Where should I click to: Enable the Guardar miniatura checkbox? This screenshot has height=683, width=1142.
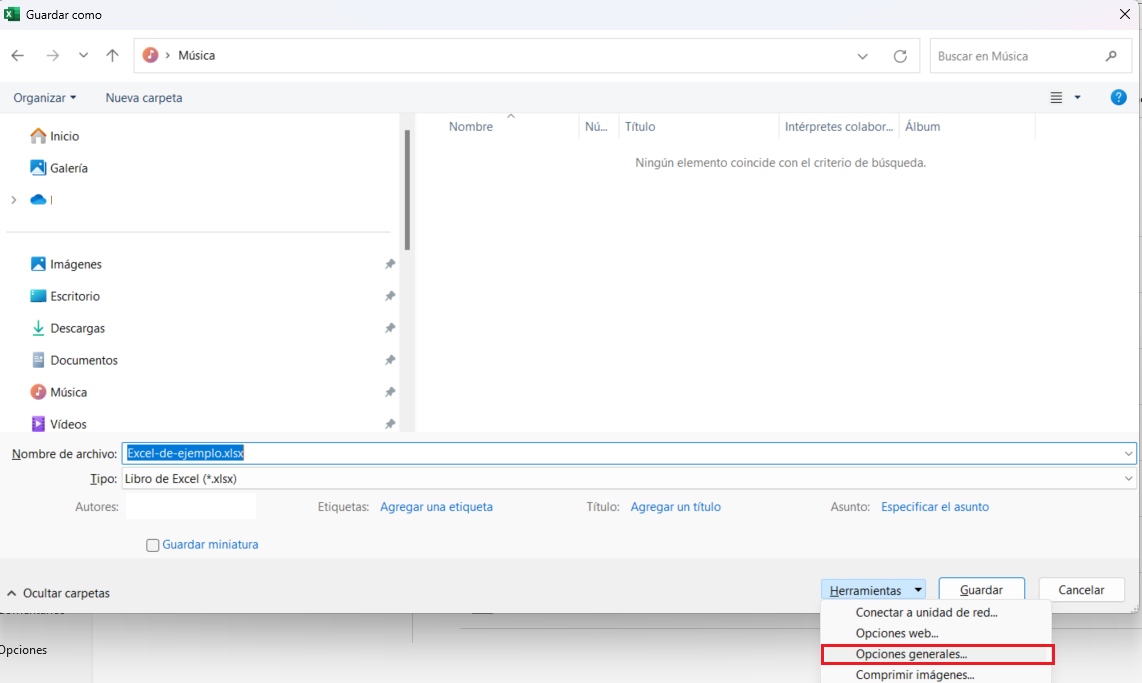coord(152,545)
